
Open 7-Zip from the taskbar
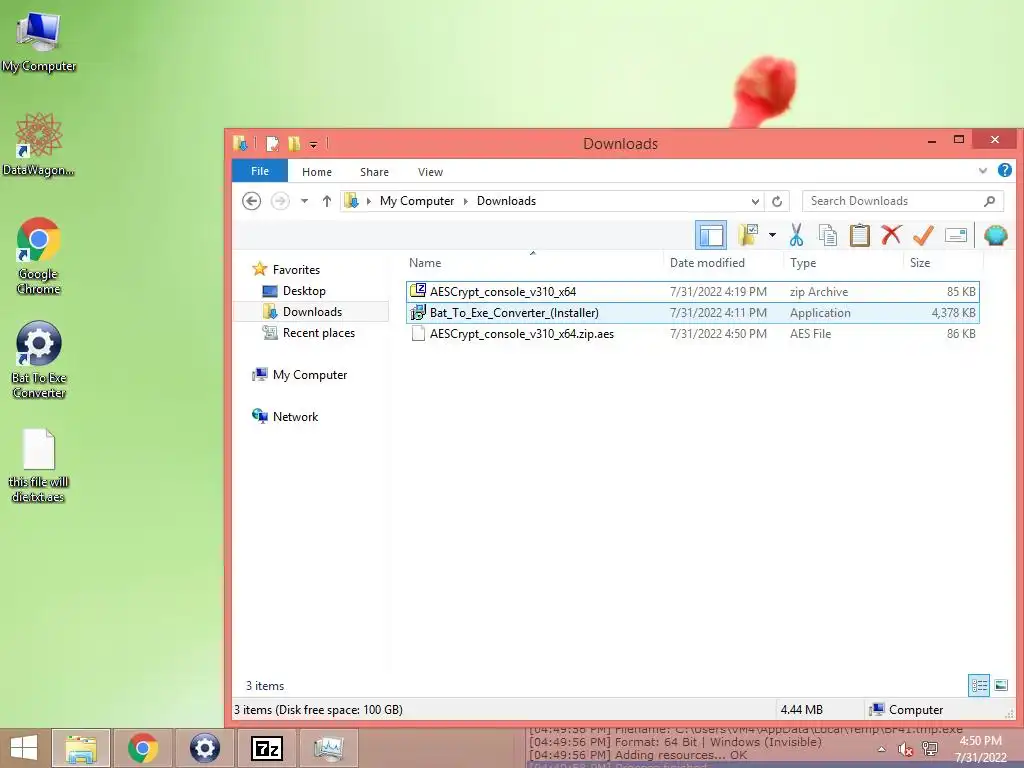[266, 748]
